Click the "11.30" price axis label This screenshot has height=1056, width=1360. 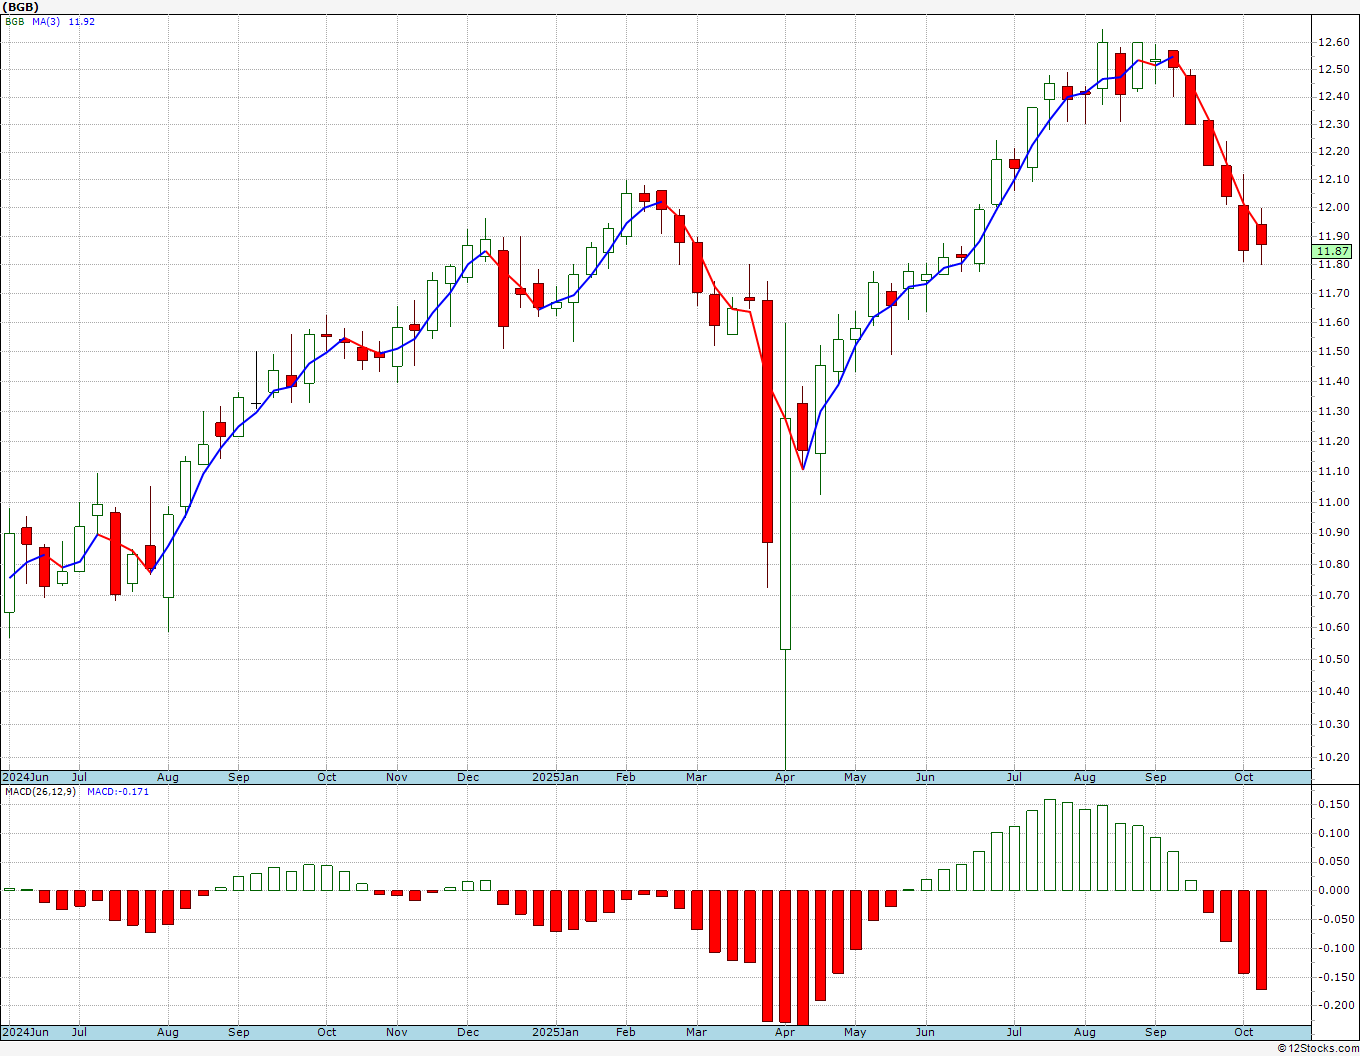[1334, 411]
